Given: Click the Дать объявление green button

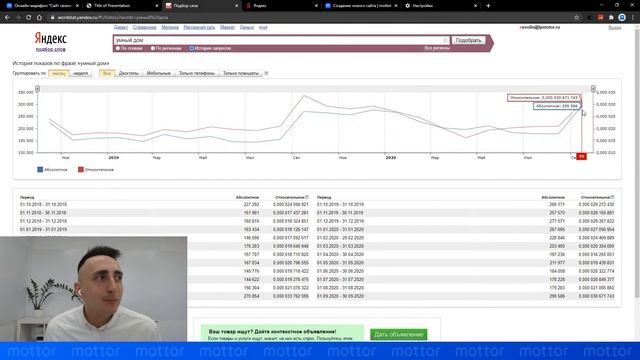Looking at the screenshot, I should (399, 334).
